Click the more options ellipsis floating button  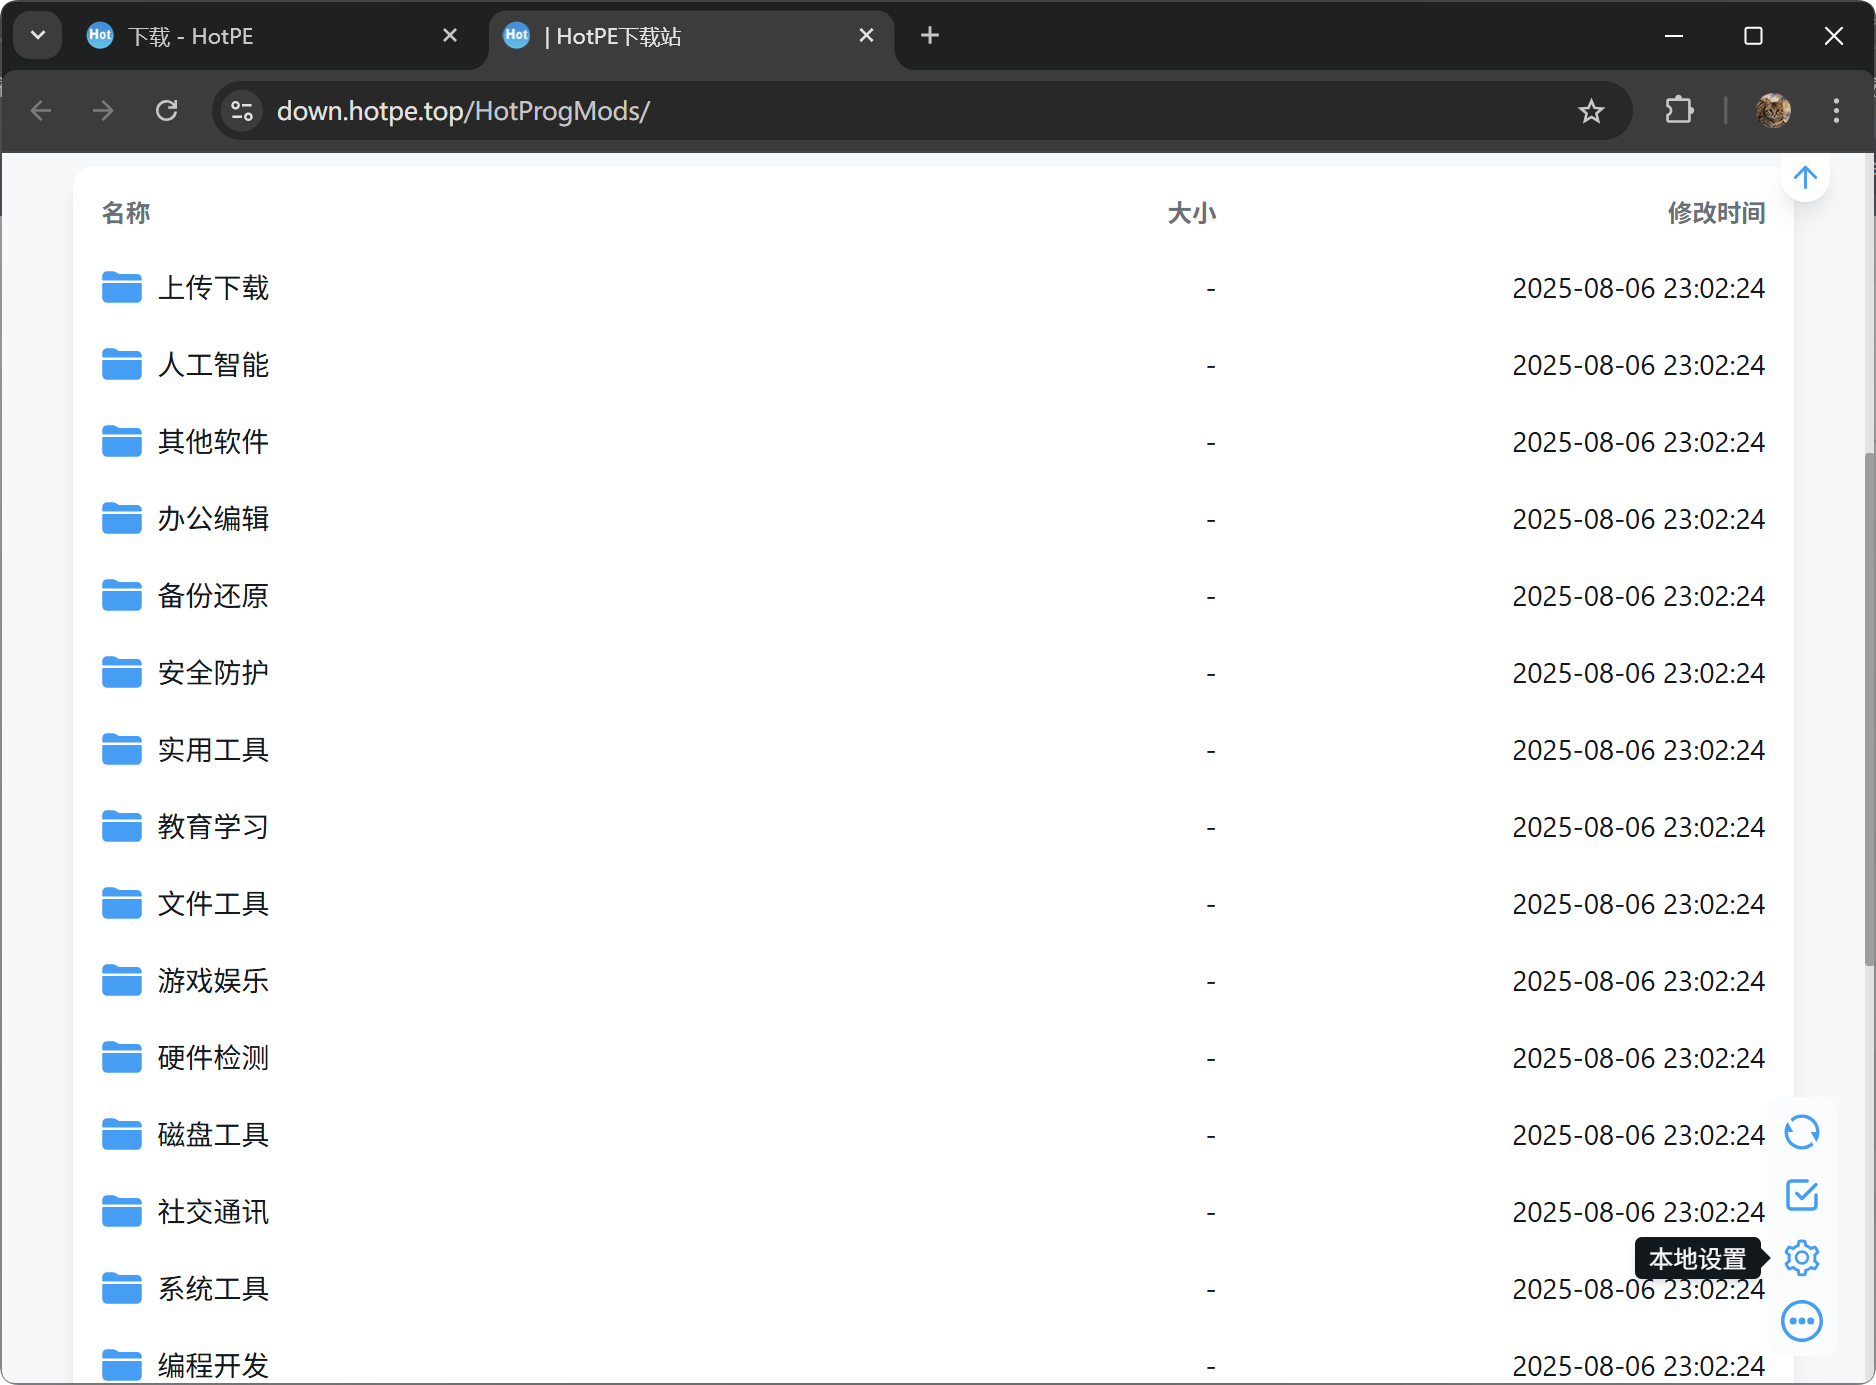tap(1802, 1321)
